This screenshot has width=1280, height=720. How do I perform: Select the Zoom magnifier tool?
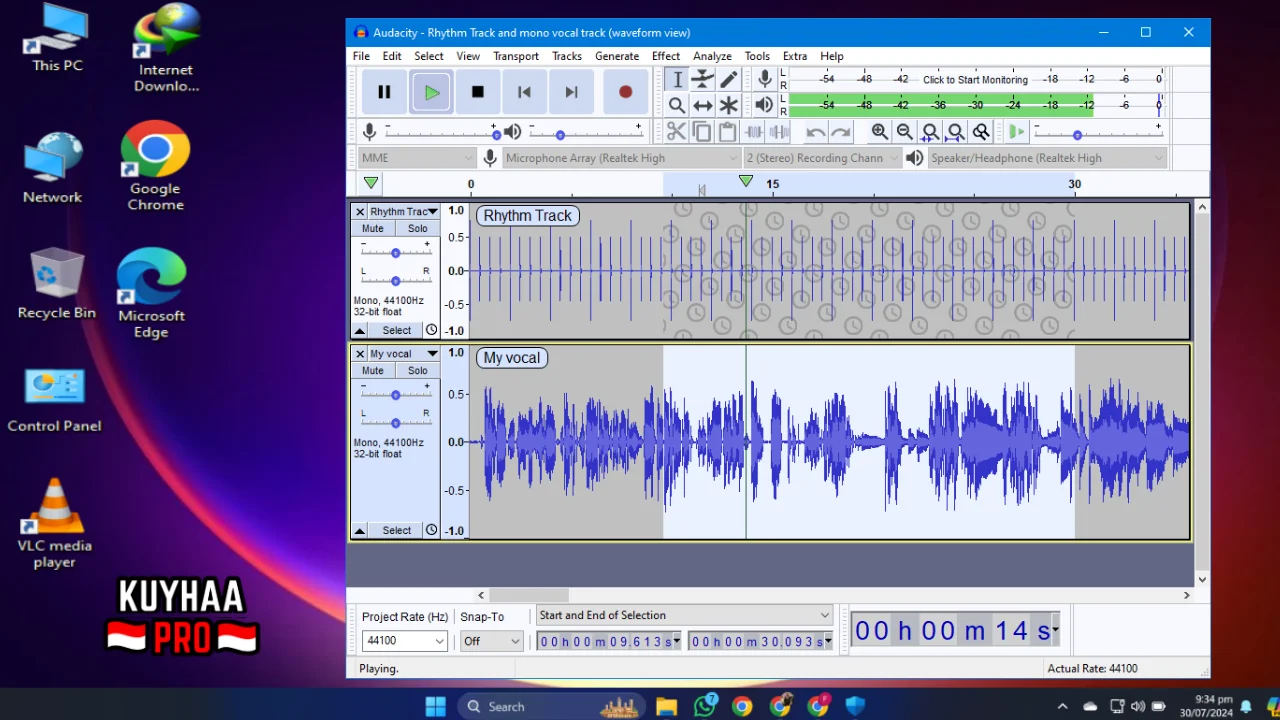pyautogui.click(x=677, y=105)
